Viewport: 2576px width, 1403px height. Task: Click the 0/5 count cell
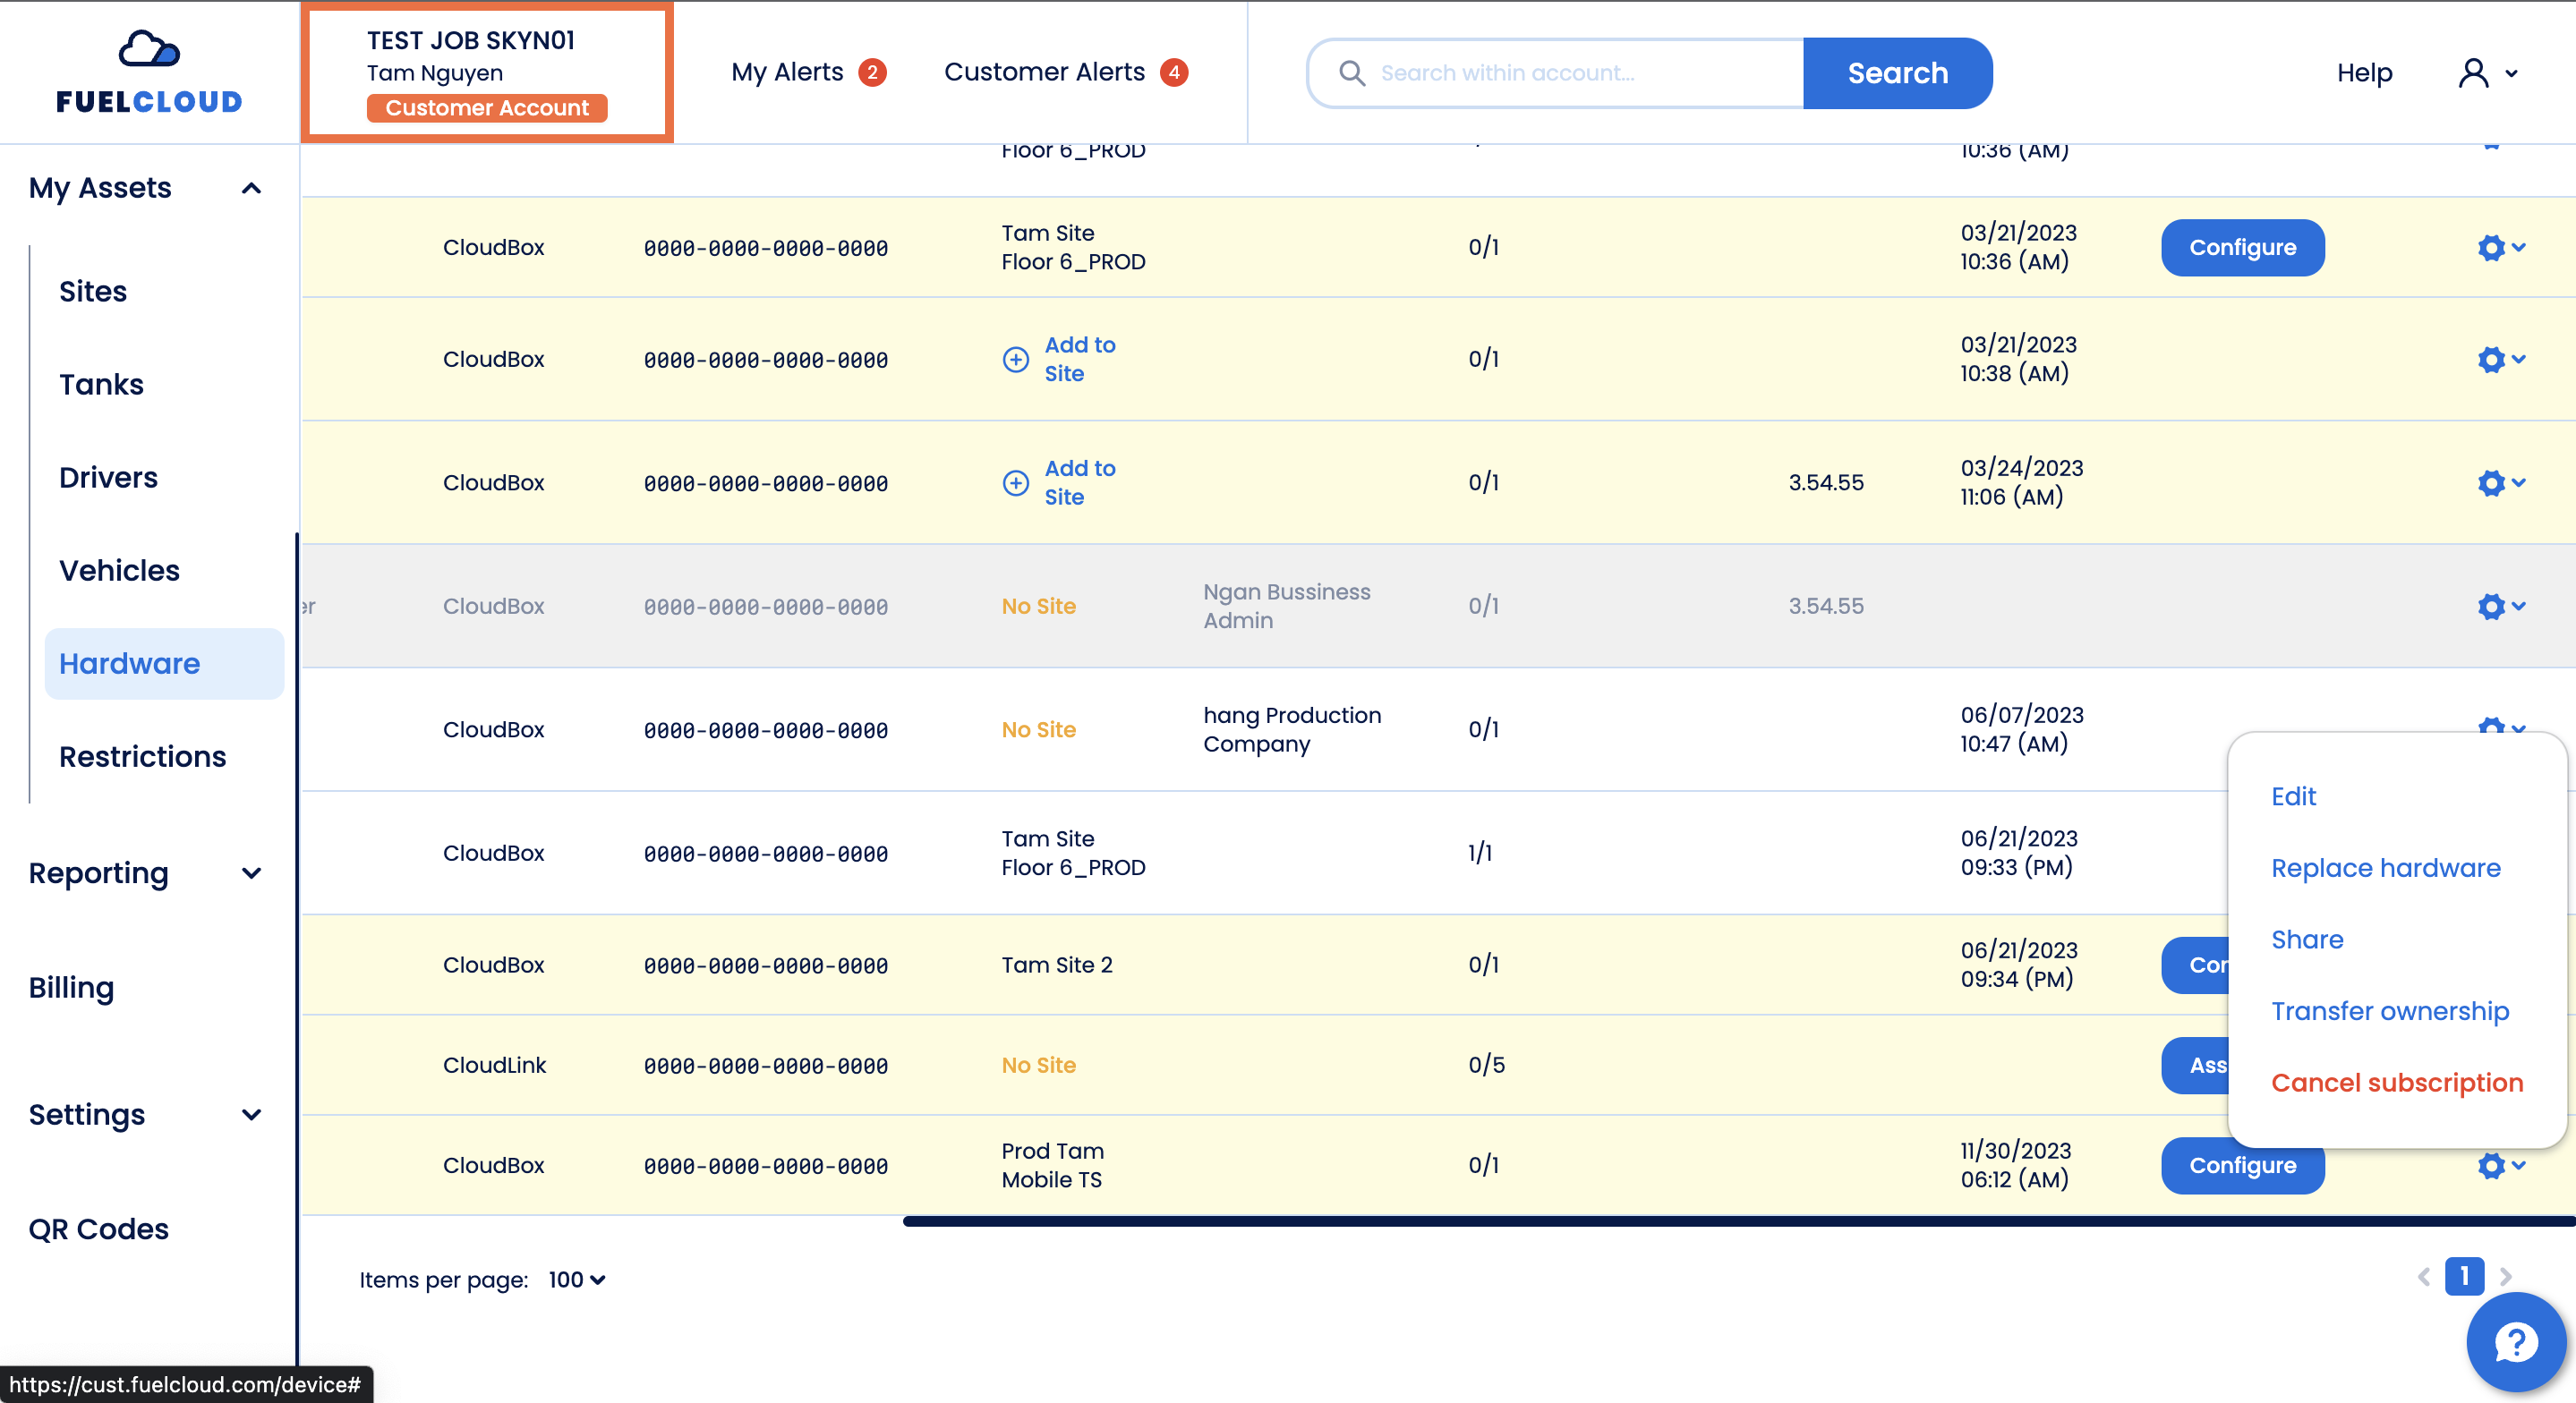tap(1486, 1065)
